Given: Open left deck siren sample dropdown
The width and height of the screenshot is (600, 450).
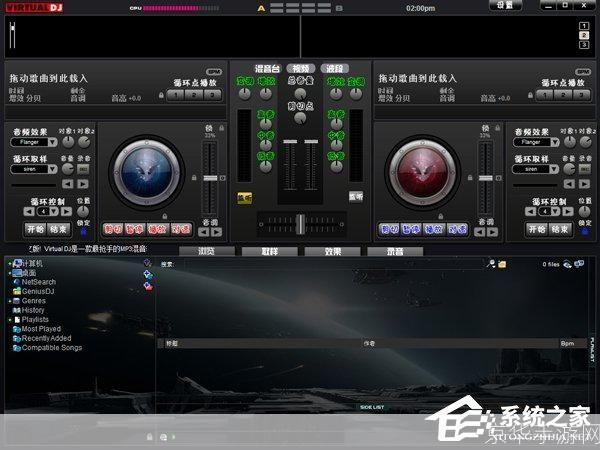Looking at the screenshot, I should [52, 169].
